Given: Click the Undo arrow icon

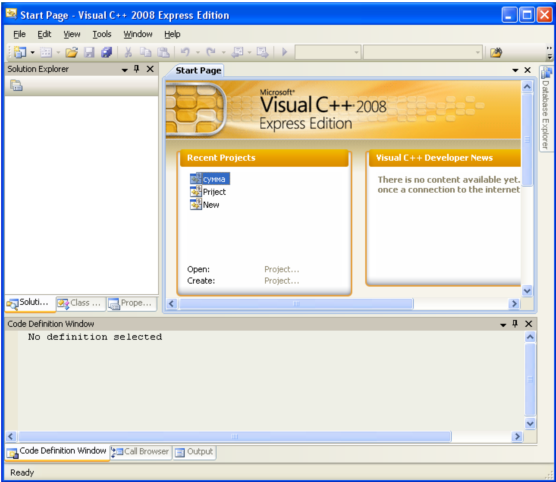Looking at the screenshot, I should click(x=185, y=52).
